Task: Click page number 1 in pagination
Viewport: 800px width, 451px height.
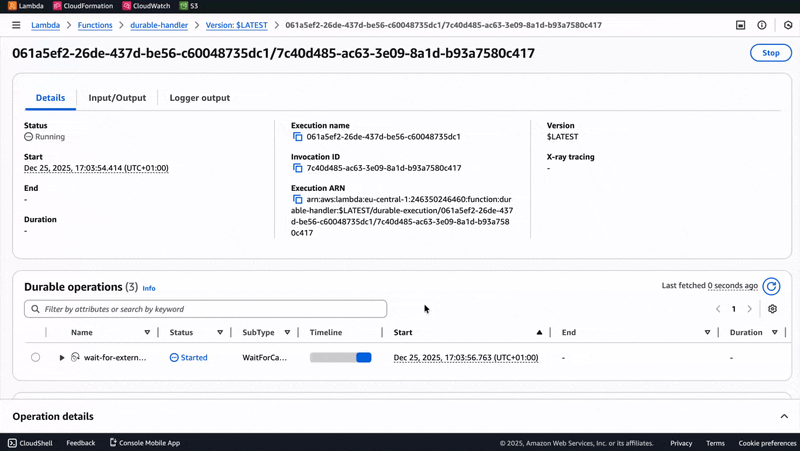Action: click(x=734, y=309)
